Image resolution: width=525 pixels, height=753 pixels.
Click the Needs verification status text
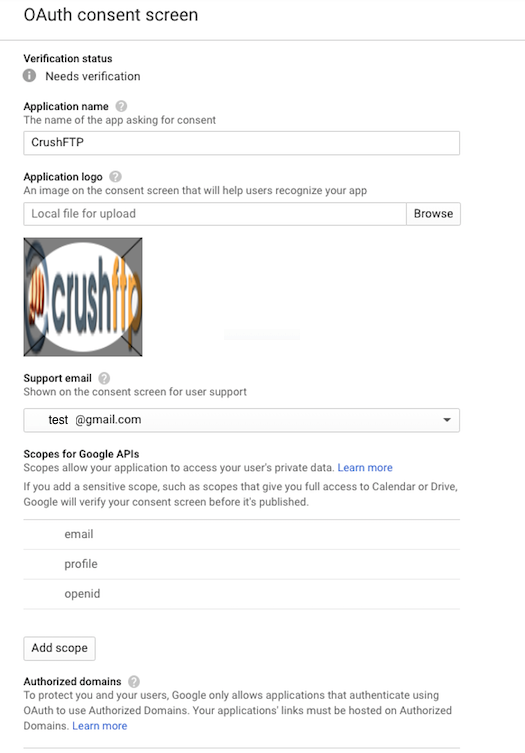tap(93, 76)
